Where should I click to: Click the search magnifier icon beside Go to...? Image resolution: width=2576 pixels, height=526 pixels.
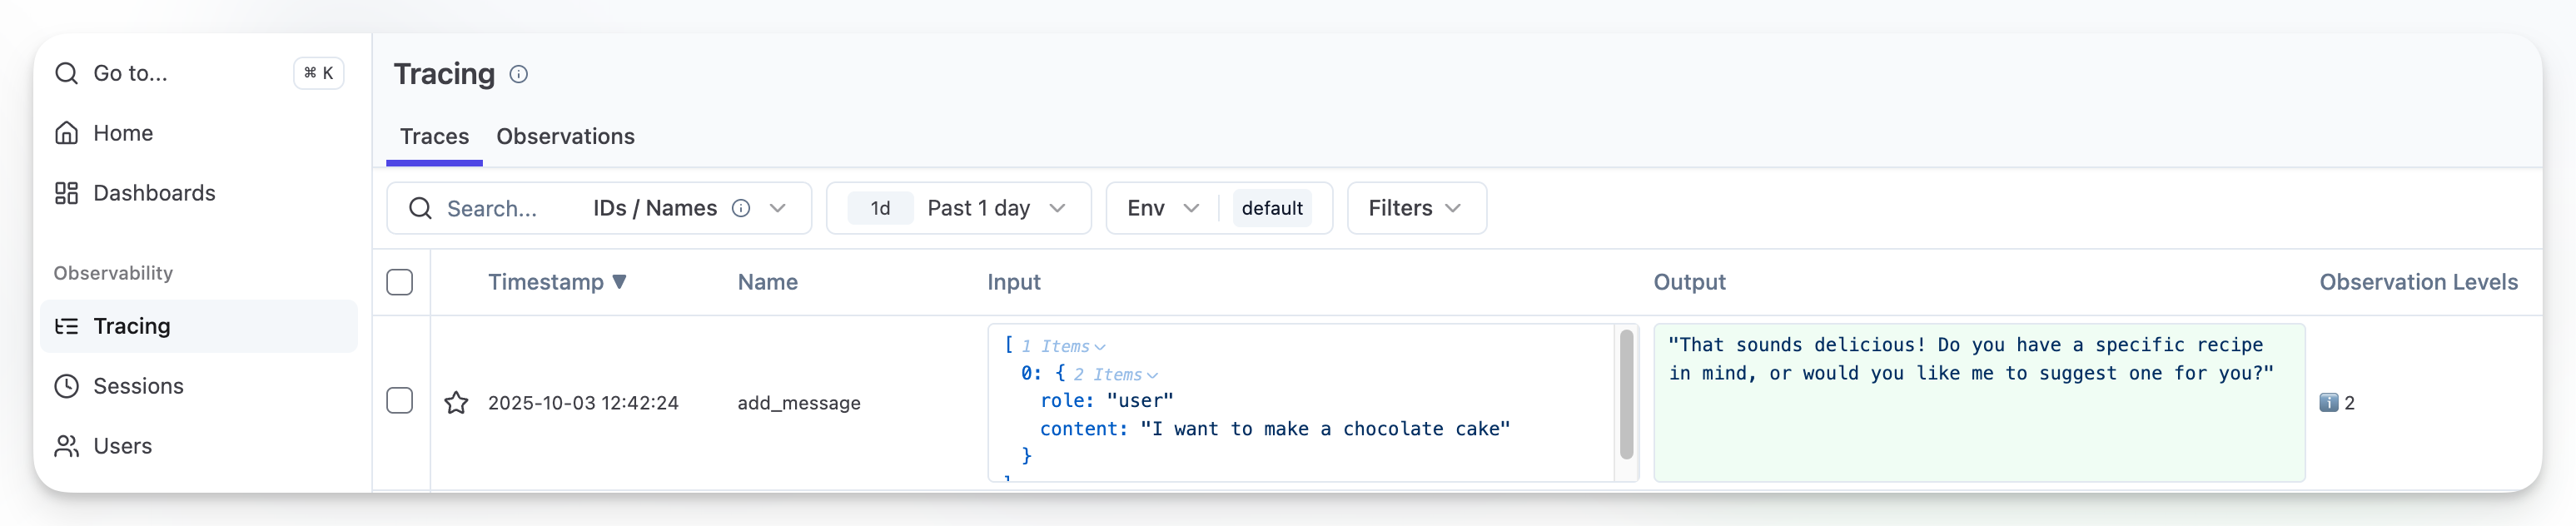coord(67,73)
